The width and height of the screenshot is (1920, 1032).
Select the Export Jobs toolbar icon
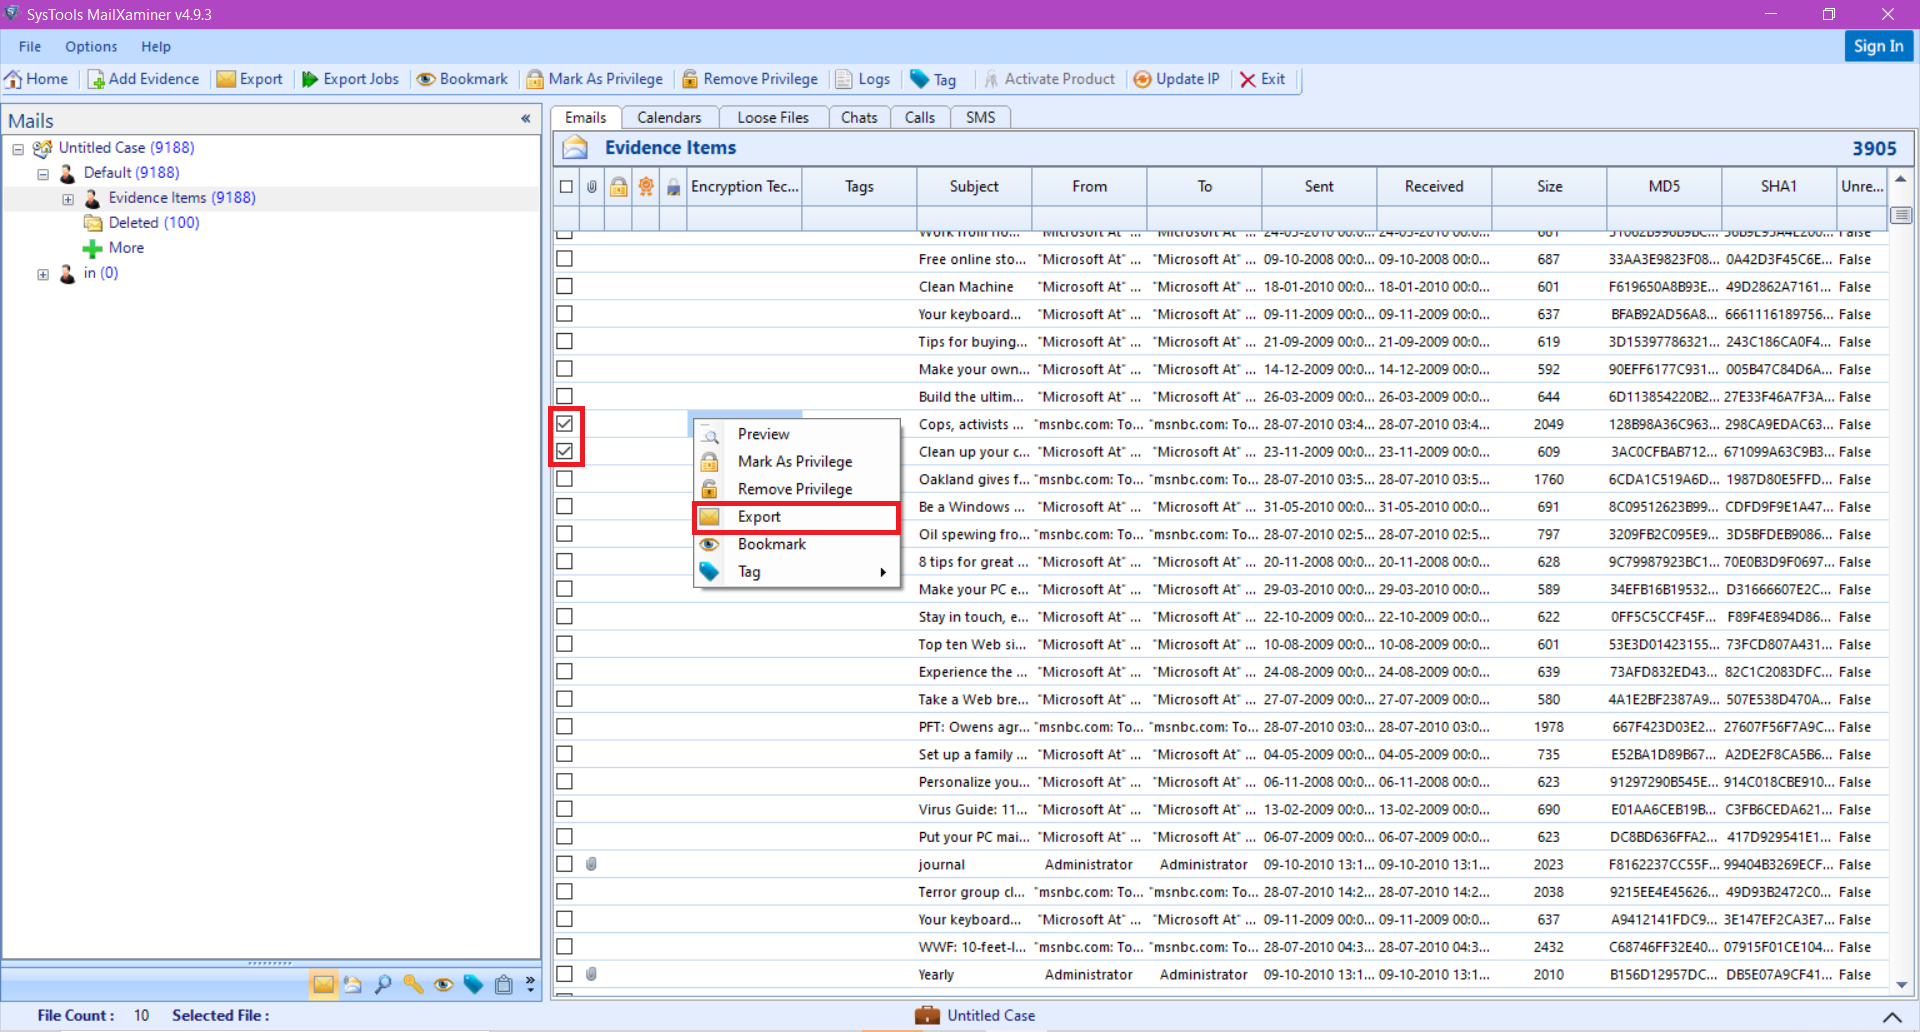pos(349,79)
